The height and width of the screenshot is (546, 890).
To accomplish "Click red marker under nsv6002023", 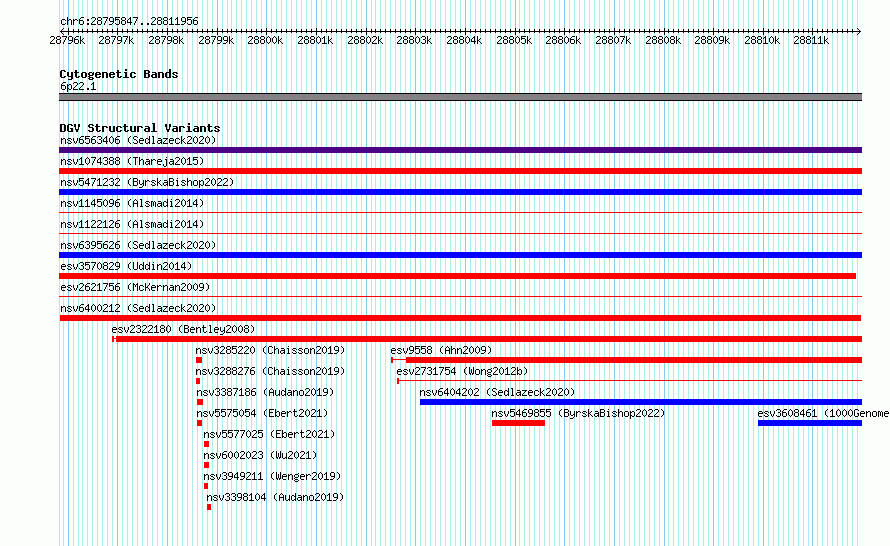I will click(x=207, y=465).
